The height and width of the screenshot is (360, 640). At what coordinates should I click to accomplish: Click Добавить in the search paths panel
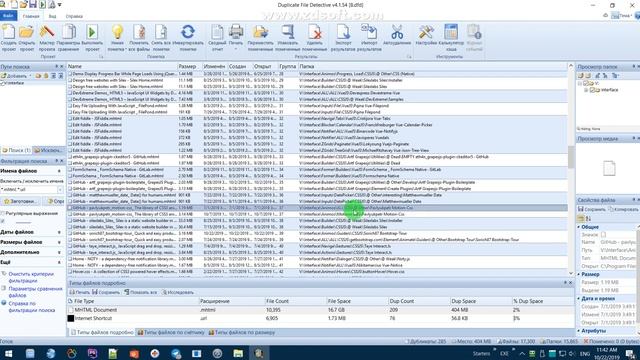coord(14,76)
